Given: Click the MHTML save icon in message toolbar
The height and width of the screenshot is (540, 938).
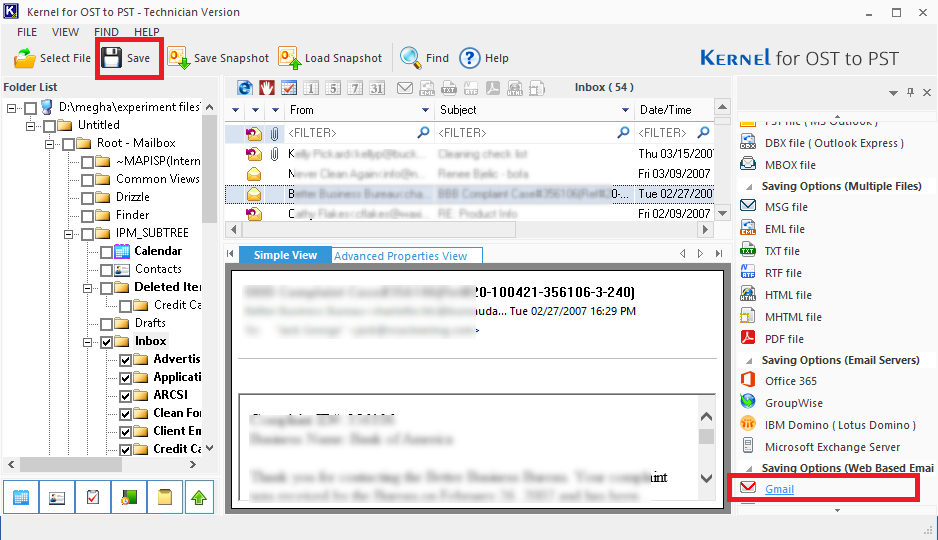Looking at the screenshot, I should point(537,88).
